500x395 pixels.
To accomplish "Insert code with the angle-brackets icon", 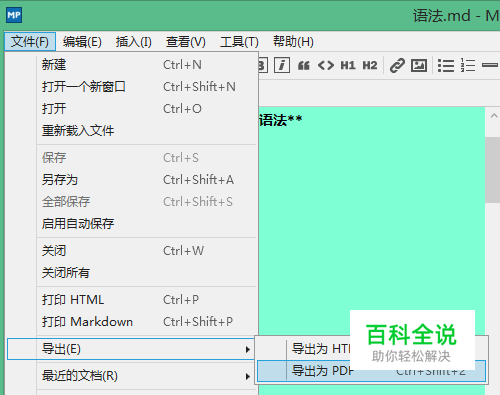I will coord(326,65).
